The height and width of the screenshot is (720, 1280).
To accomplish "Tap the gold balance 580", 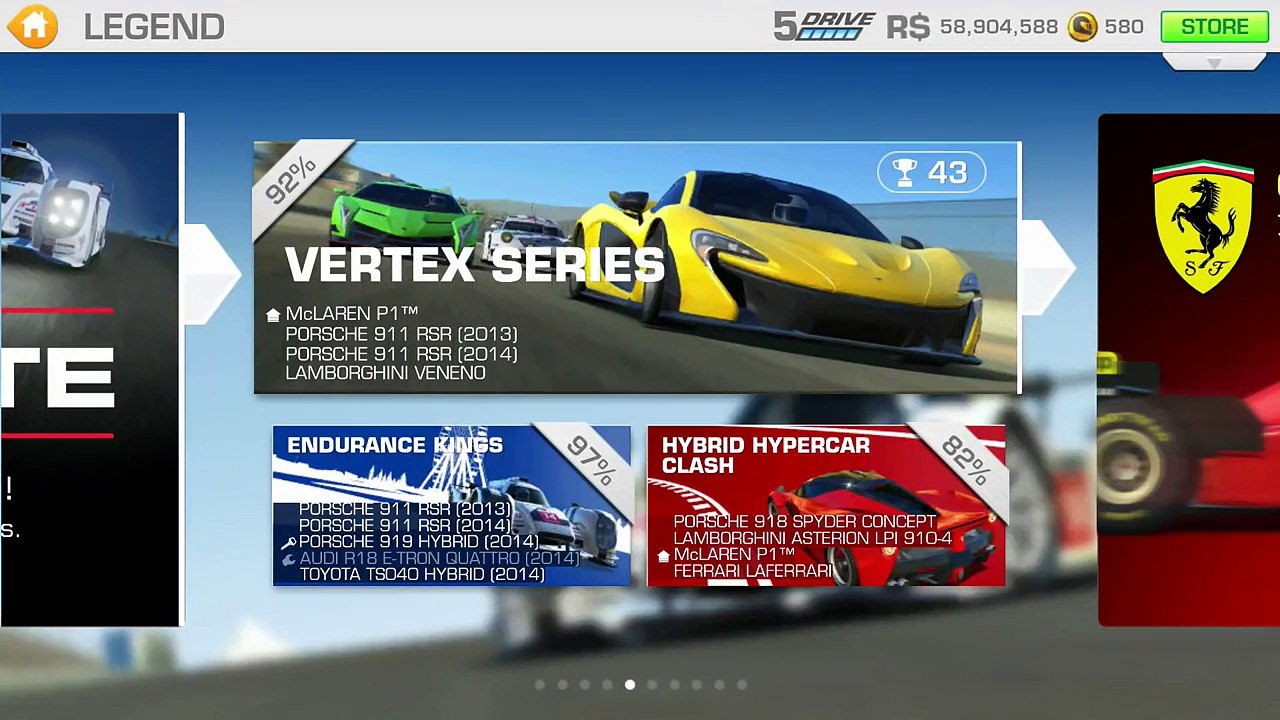I will pos(1124,27).
